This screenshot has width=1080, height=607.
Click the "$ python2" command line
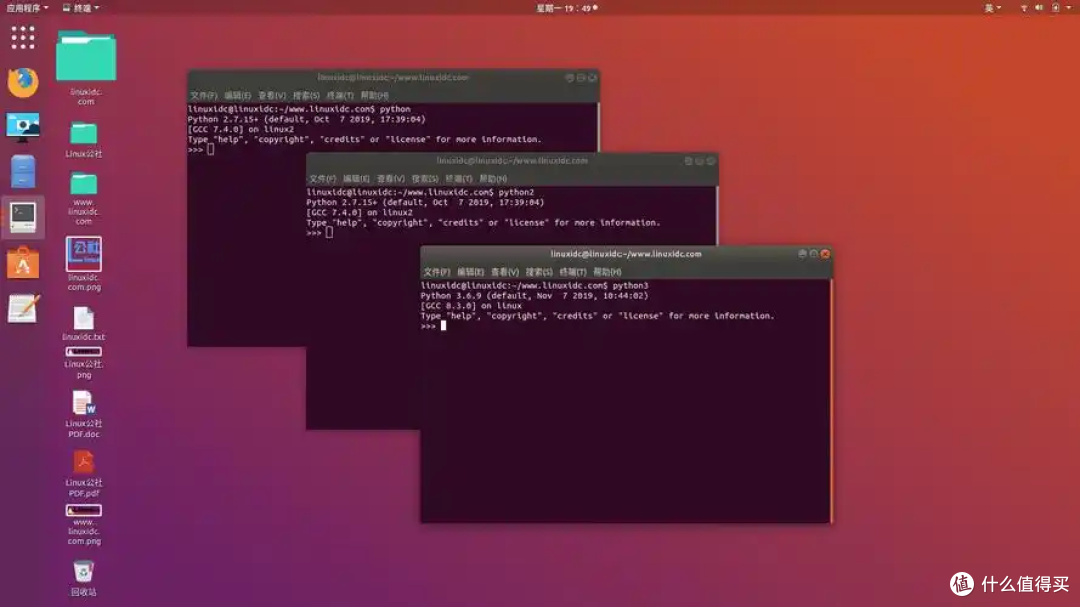(420, 192)
